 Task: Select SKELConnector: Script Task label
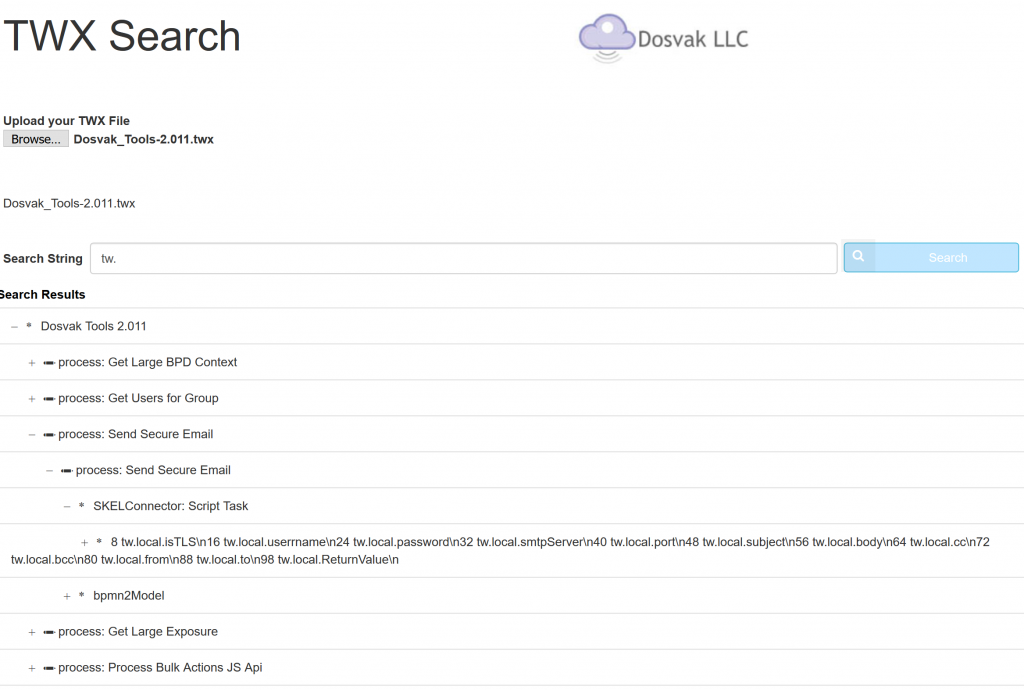click(x=170, y=506)
